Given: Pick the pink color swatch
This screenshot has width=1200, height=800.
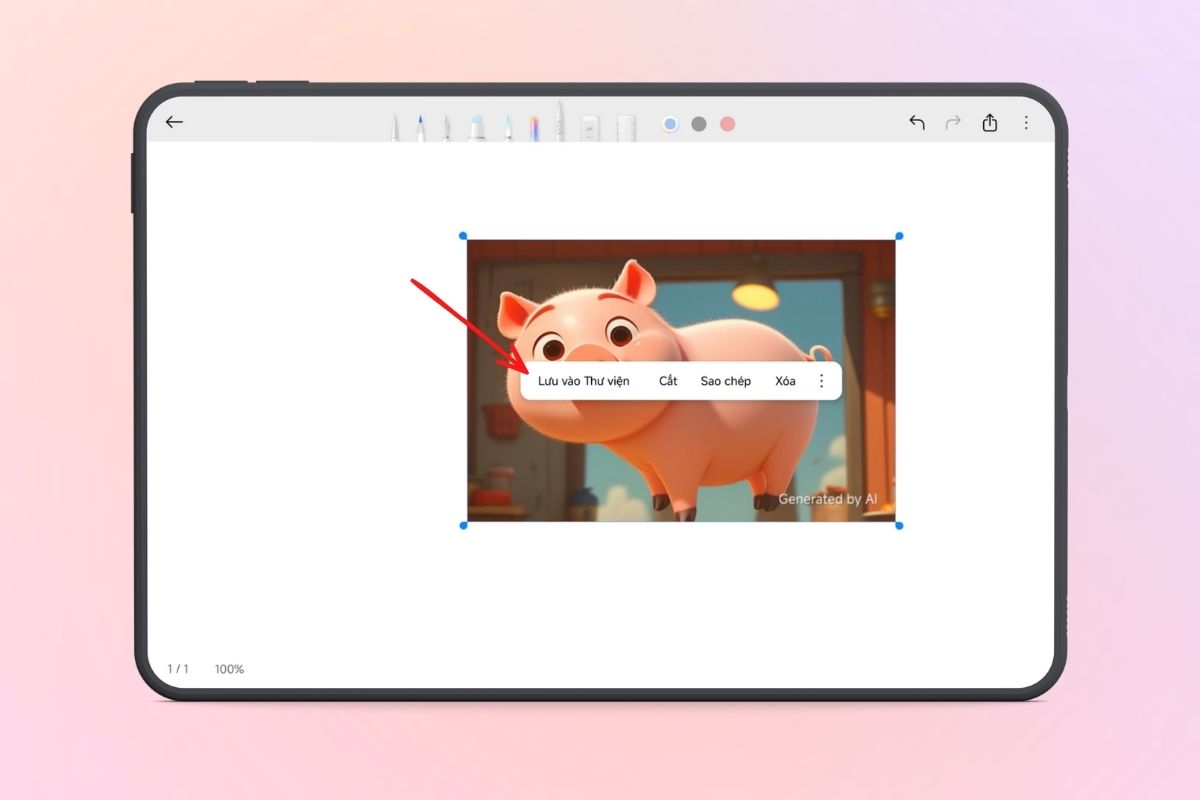Looking at the screenshot, I should 728,124.
